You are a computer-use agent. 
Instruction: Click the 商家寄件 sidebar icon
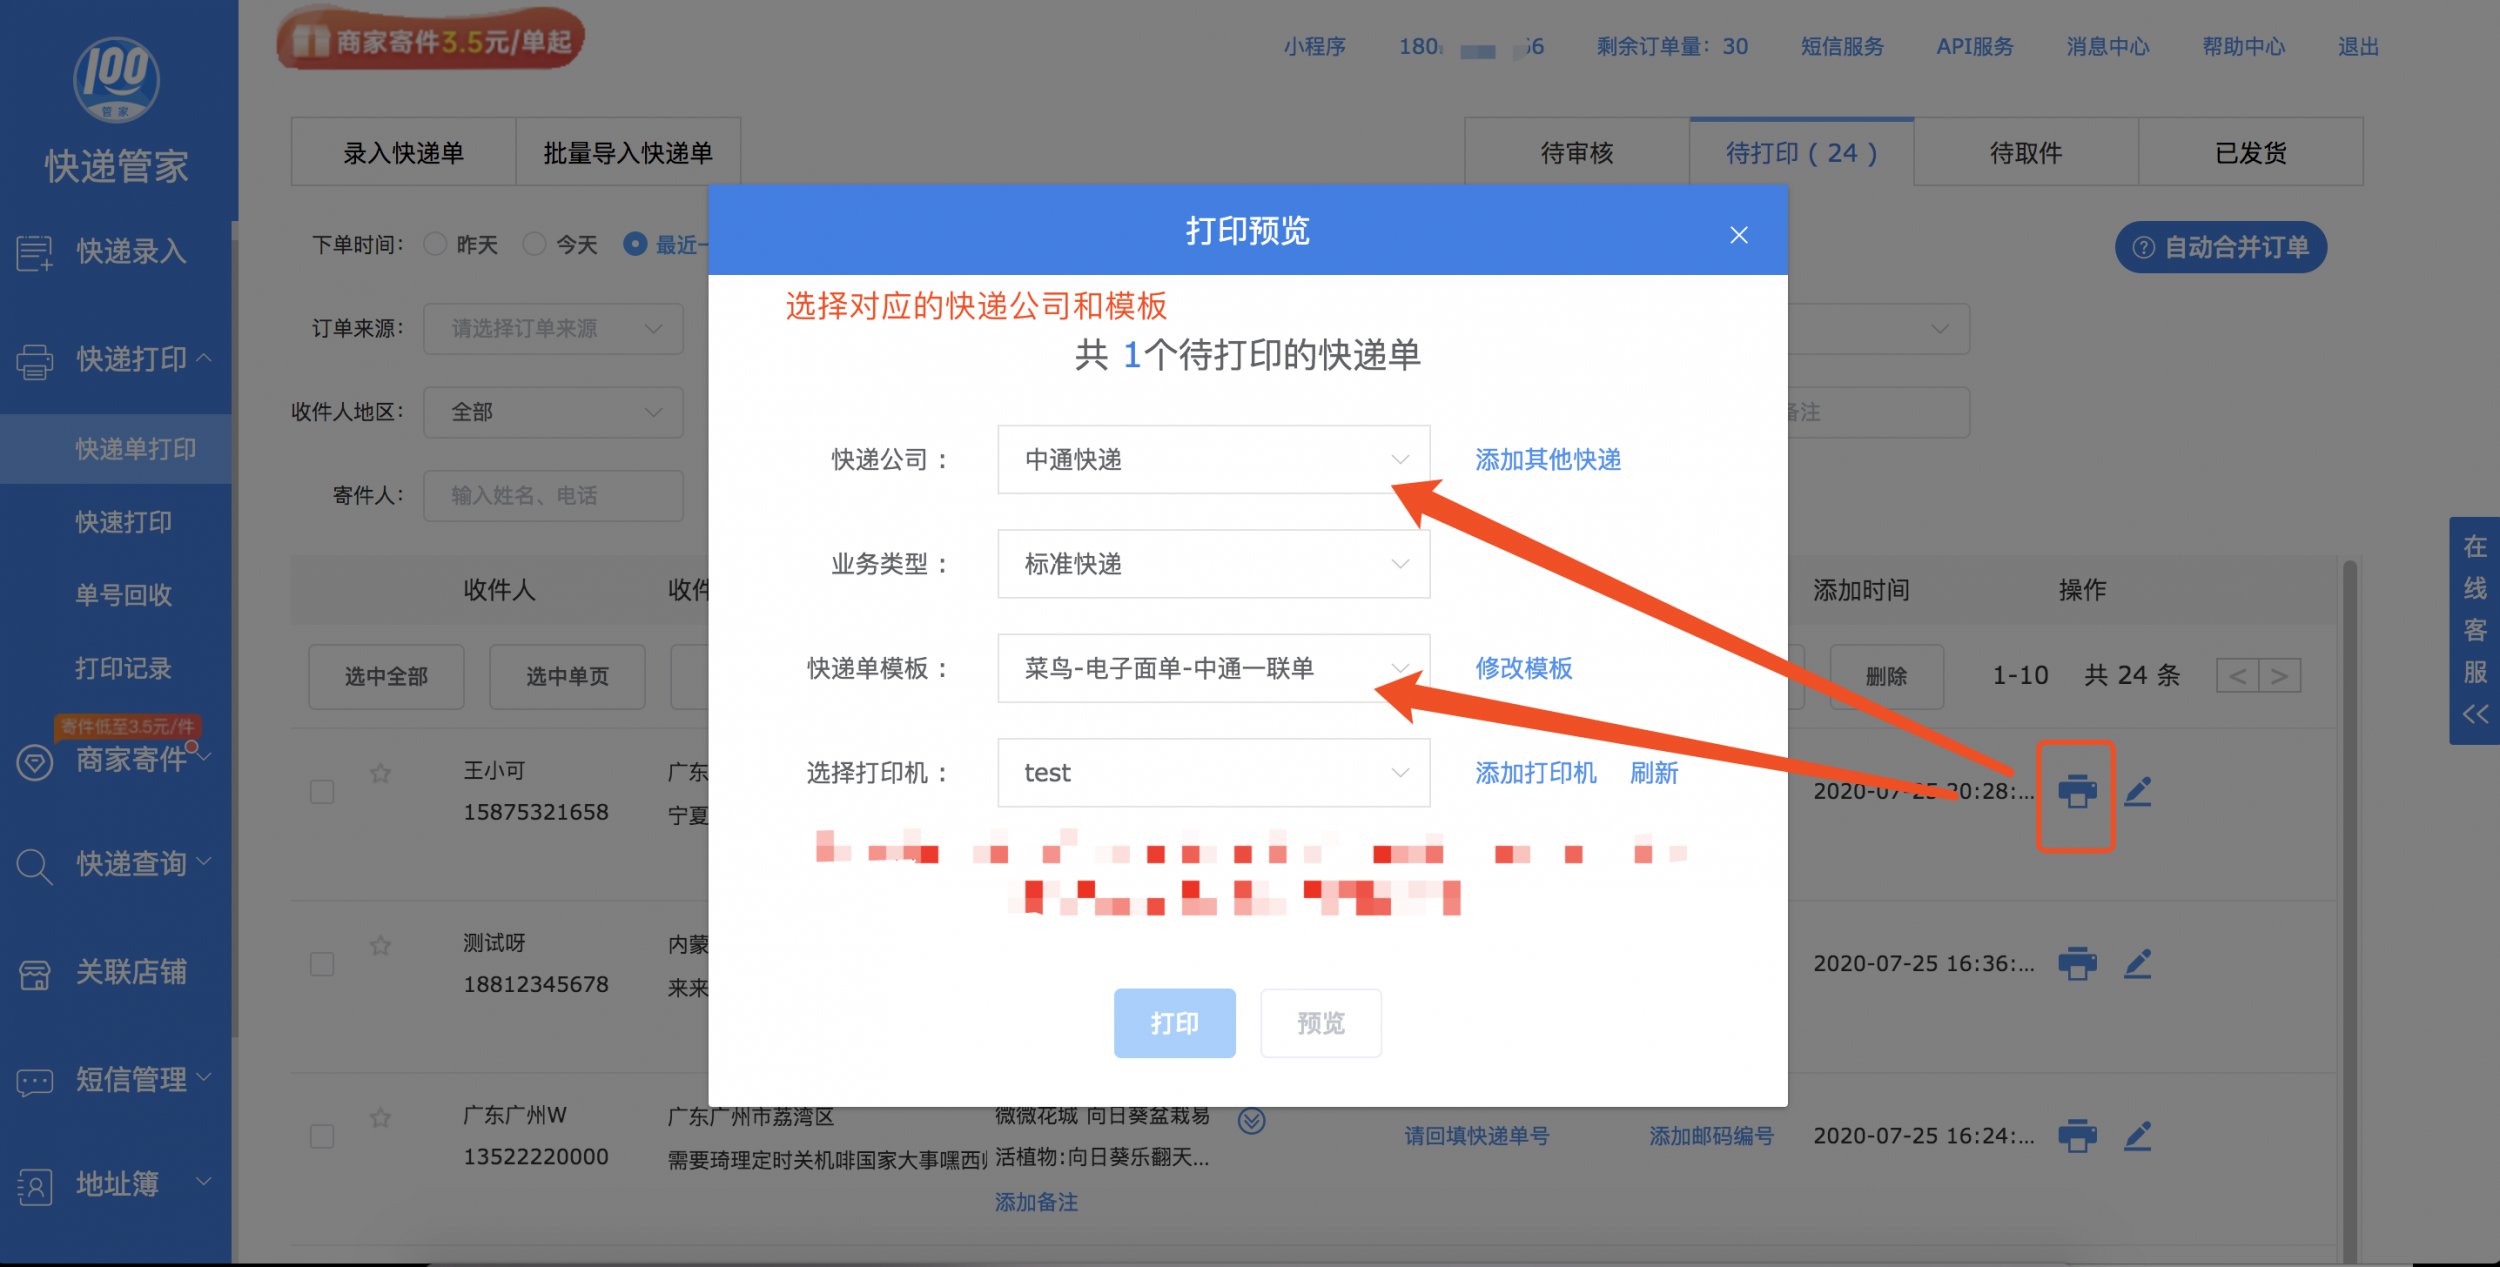pos(34,762)
